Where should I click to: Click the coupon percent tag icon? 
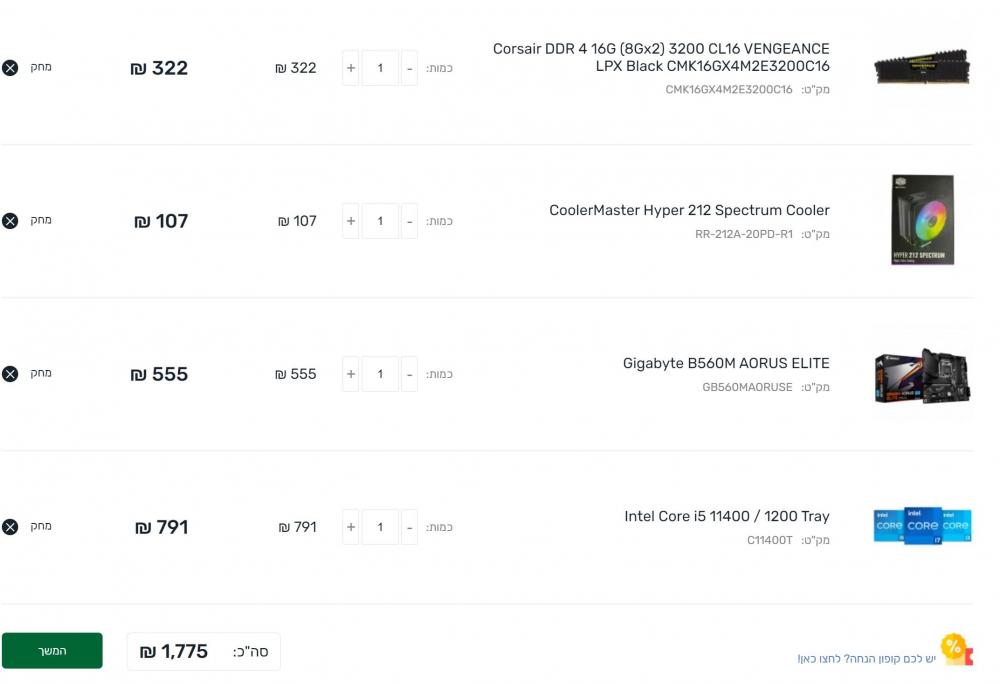point(956,649)
